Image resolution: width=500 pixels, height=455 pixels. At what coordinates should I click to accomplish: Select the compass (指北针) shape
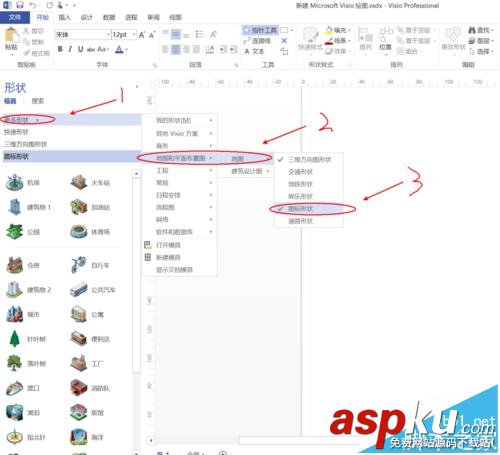[x=27, y=437]
